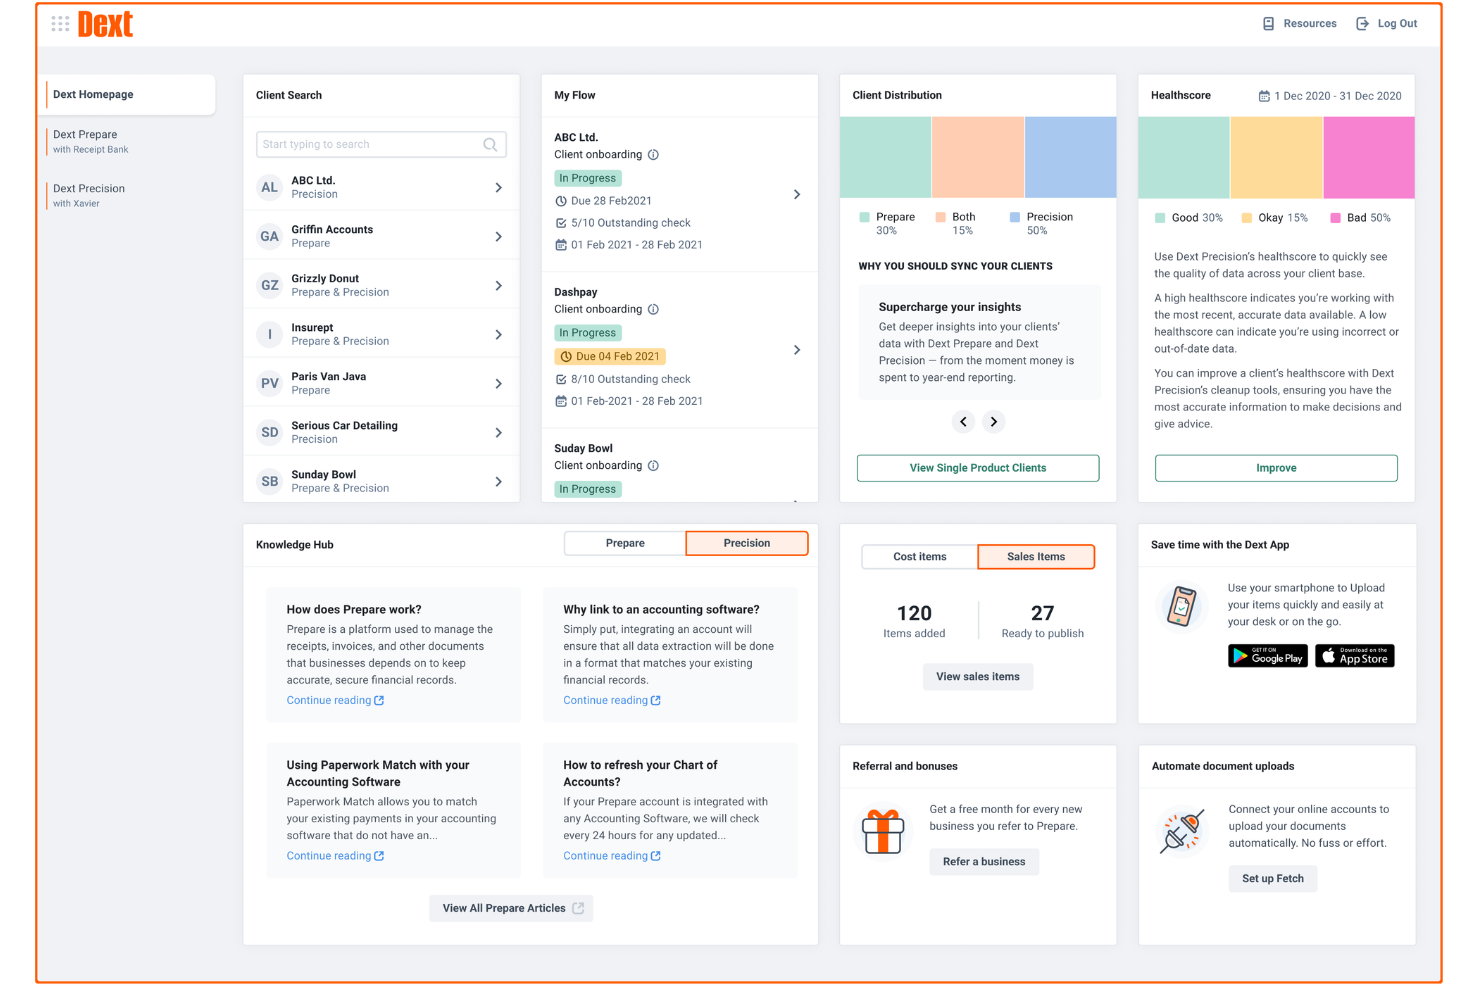Select the Cost items tab
Image resolution: width=1480 pixels, height=987 pixels.
(x=918, y=556)
